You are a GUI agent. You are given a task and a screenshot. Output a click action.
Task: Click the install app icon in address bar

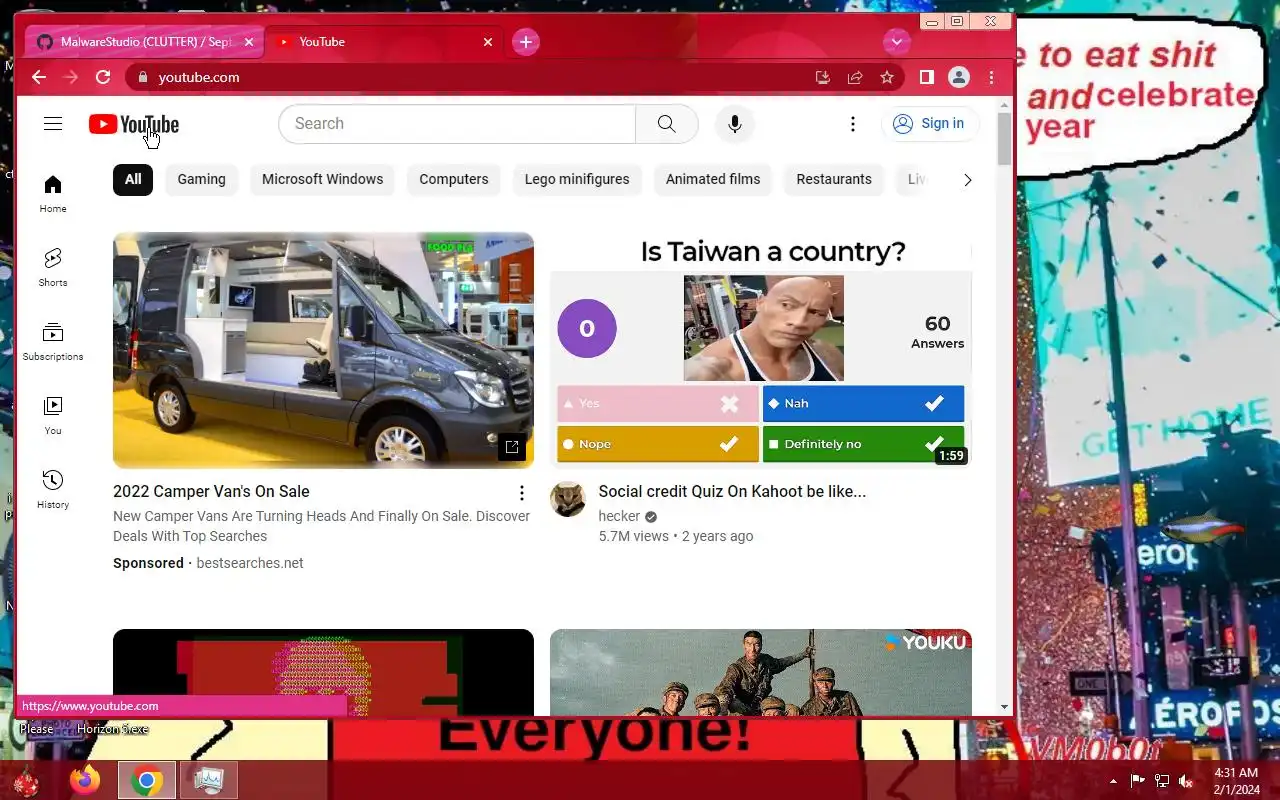coord(823,77)
